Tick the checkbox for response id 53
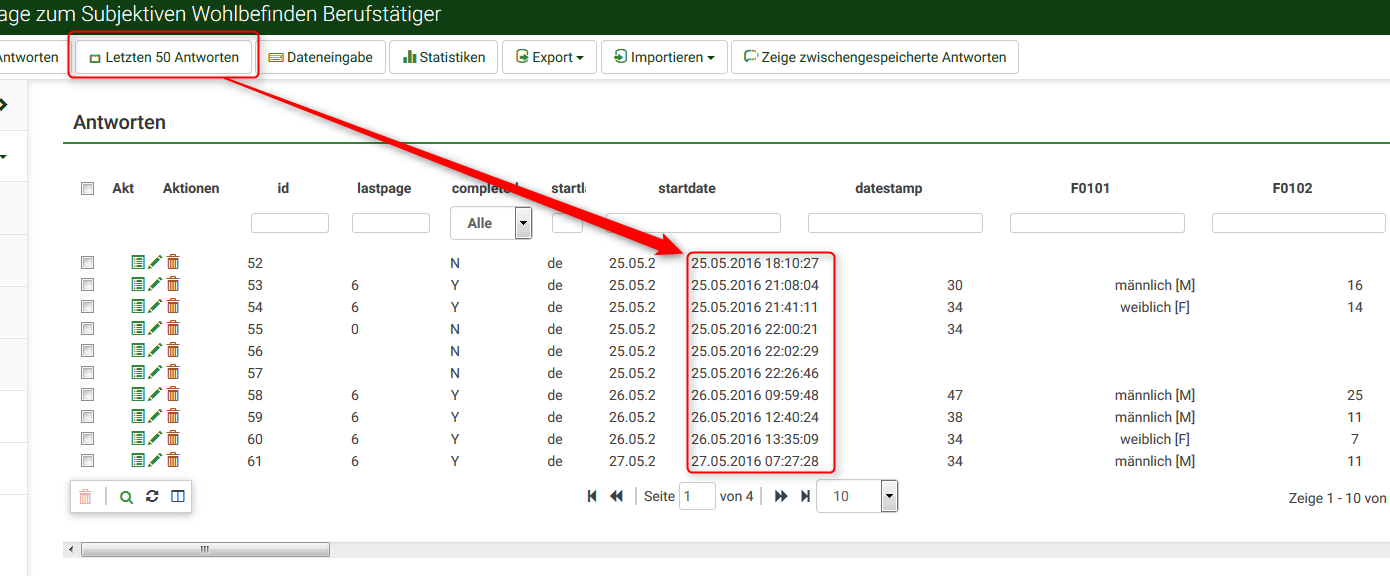The width and height of the screenshot is (1390, 576). (x=87, y=285)
